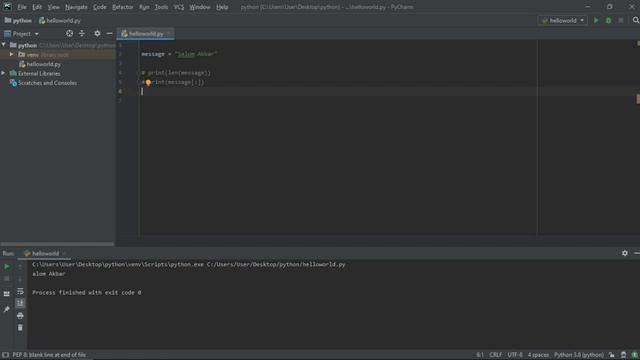Open the Edit menu

(37, 7)
